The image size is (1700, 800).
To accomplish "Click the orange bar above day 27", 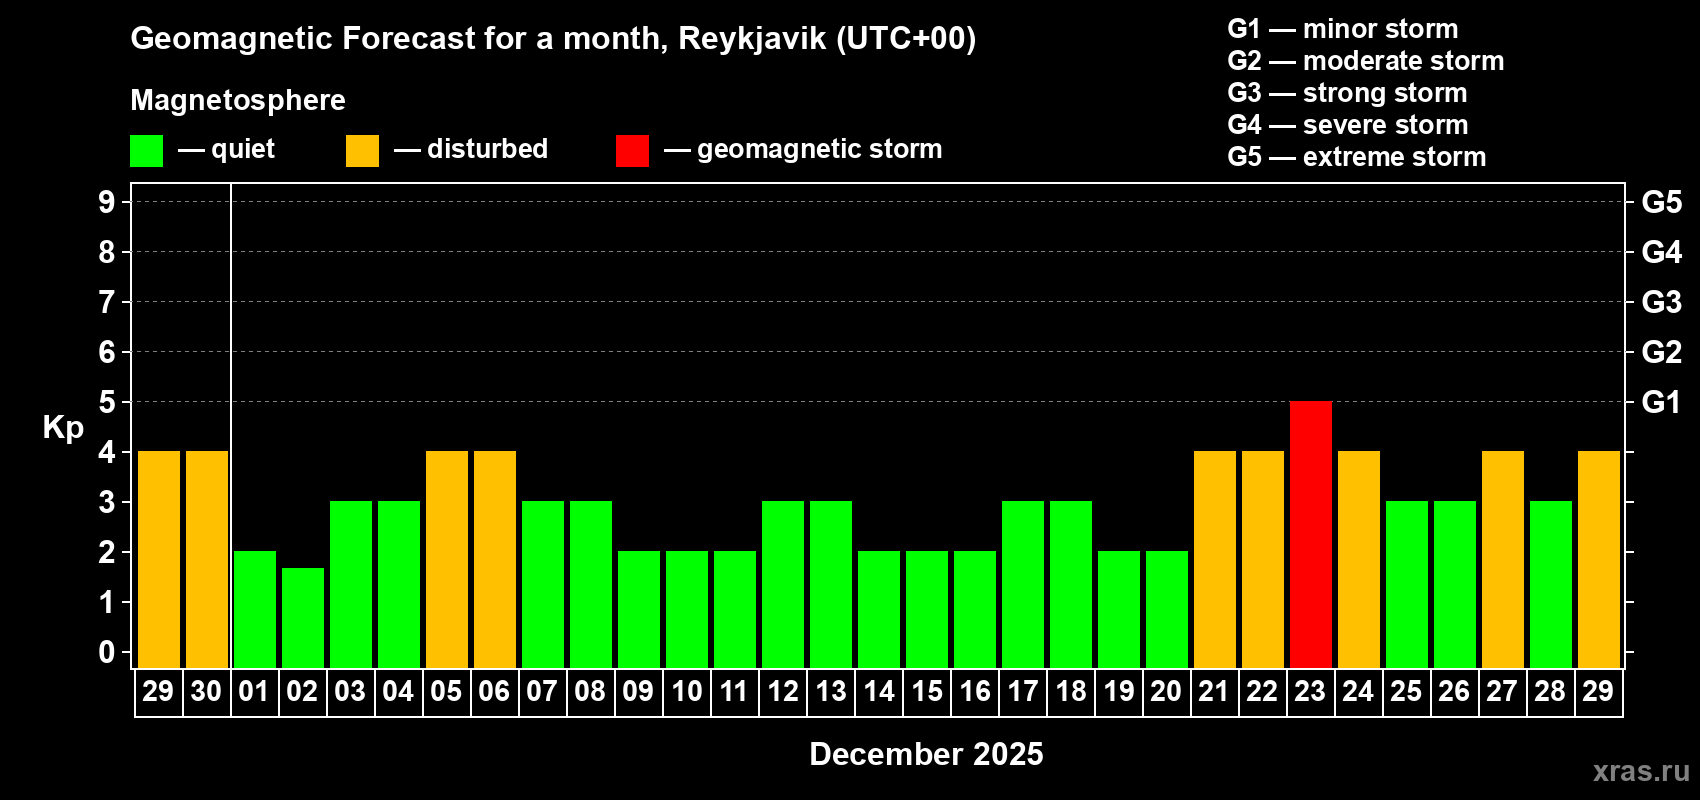I will [x=1502, y=559].
